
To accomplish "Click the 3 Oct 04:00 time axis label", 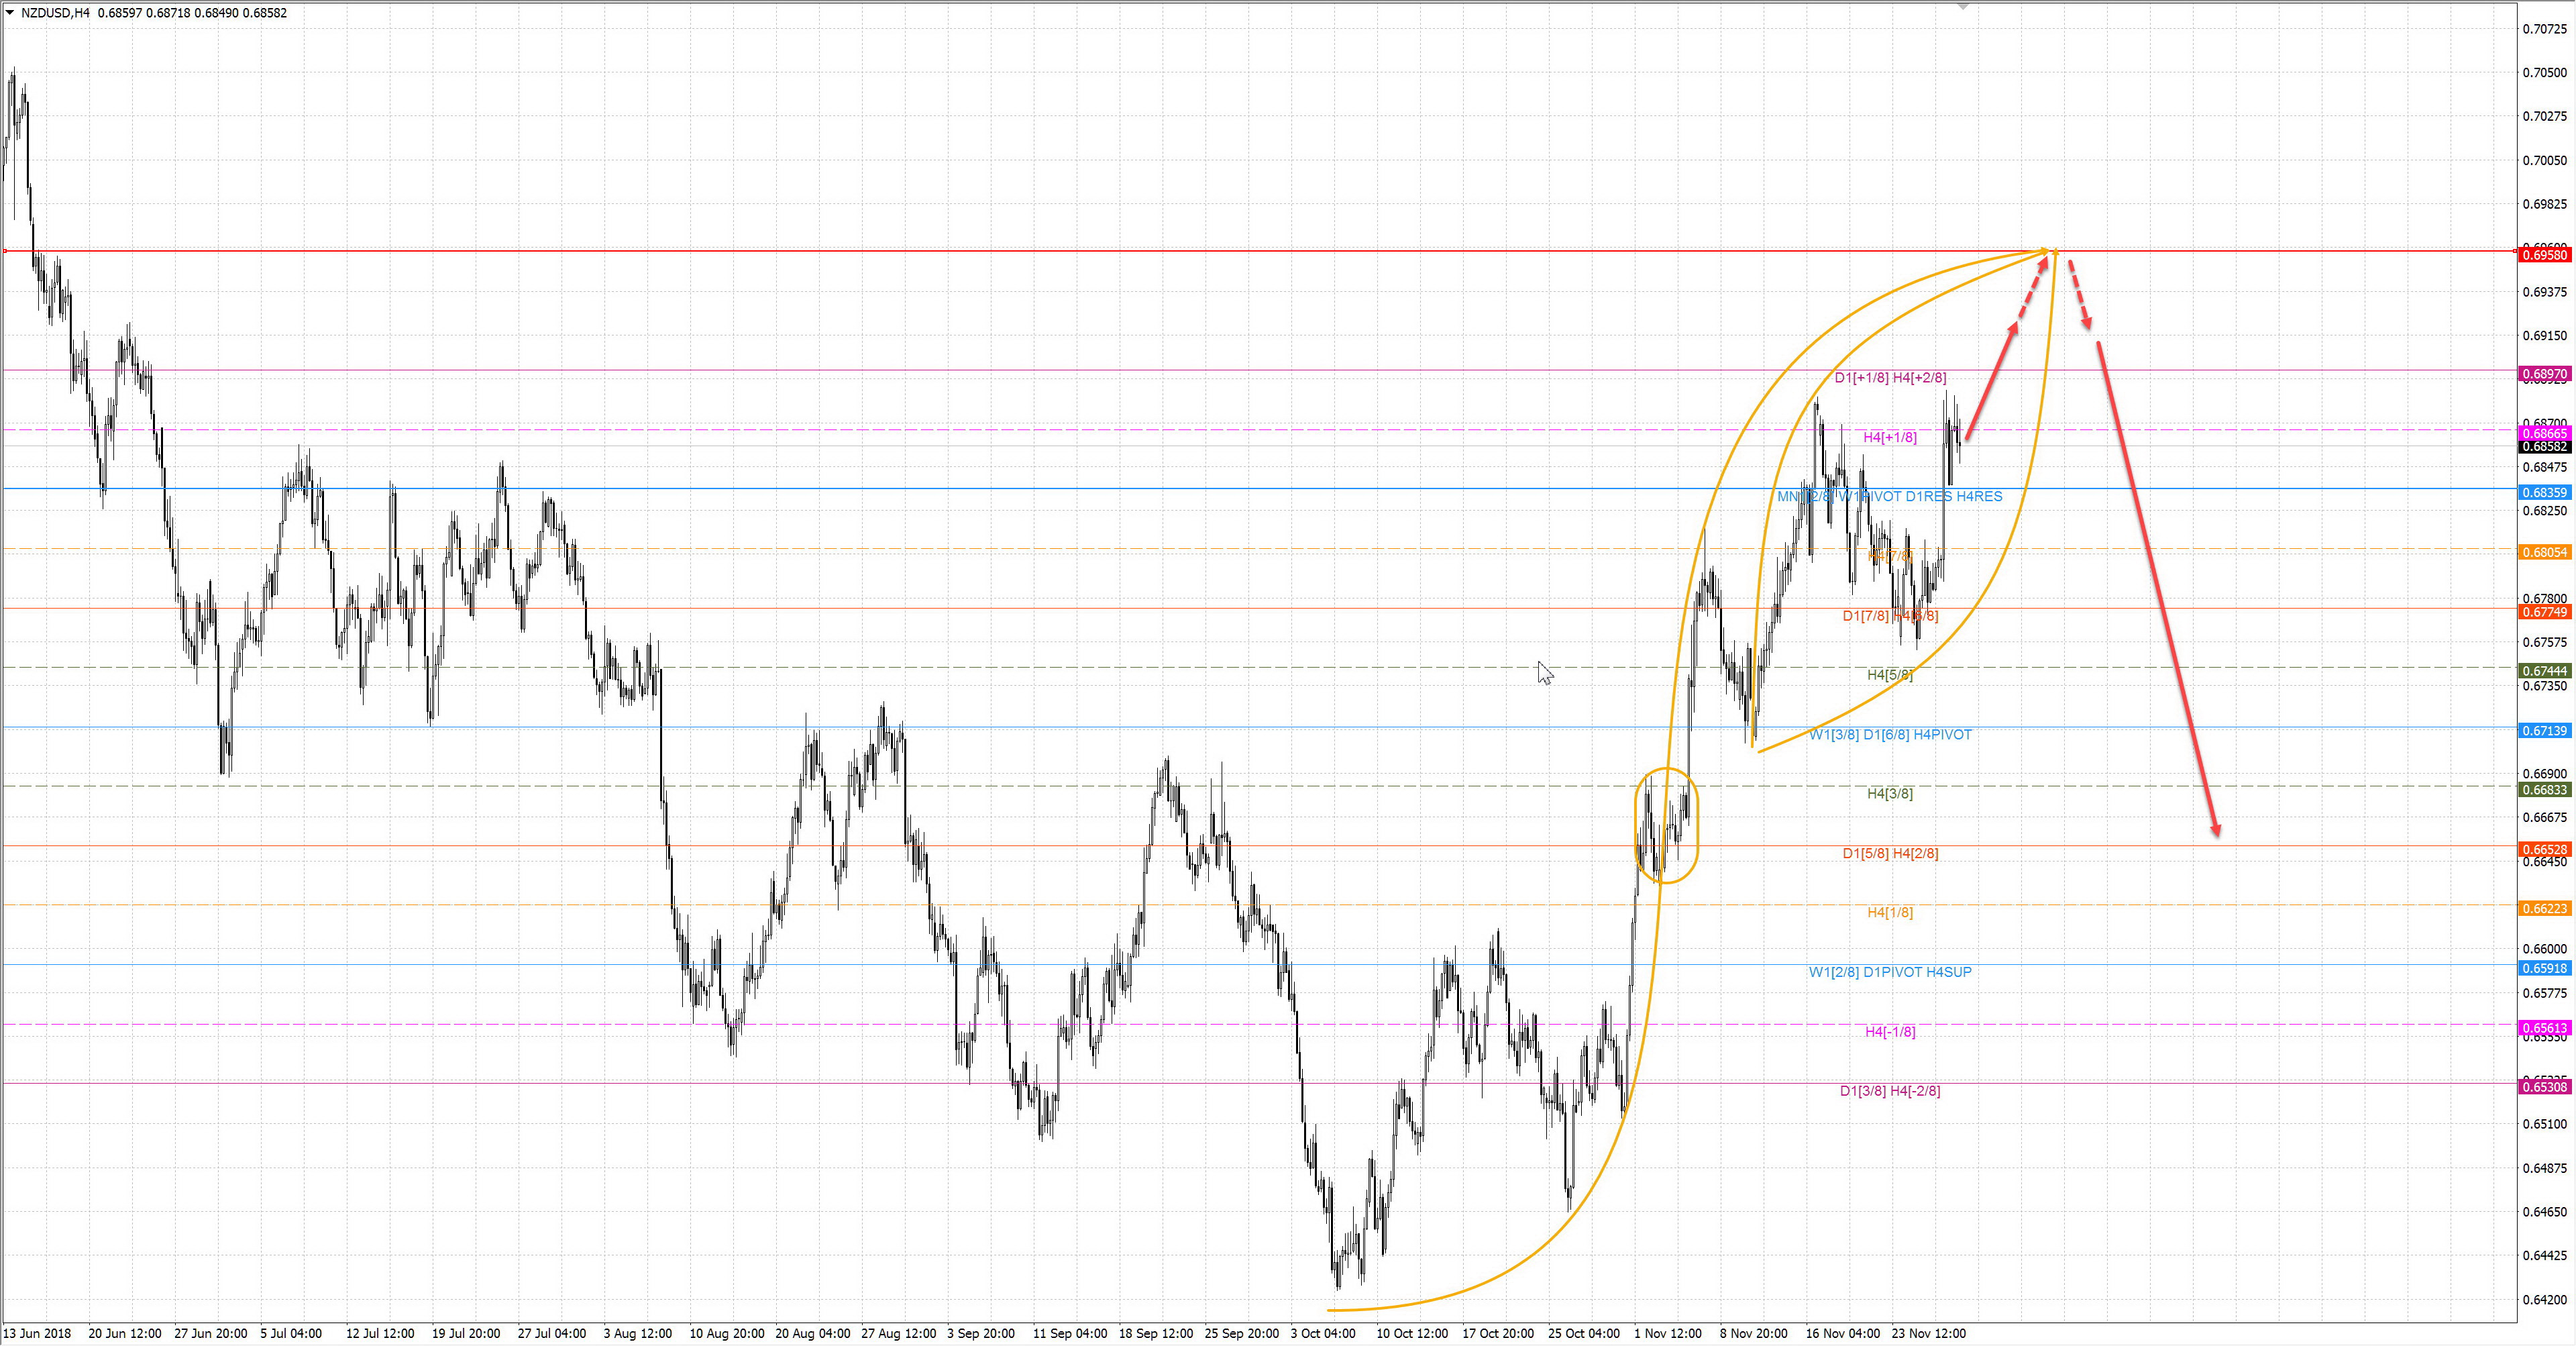I will (1322, 1333).
